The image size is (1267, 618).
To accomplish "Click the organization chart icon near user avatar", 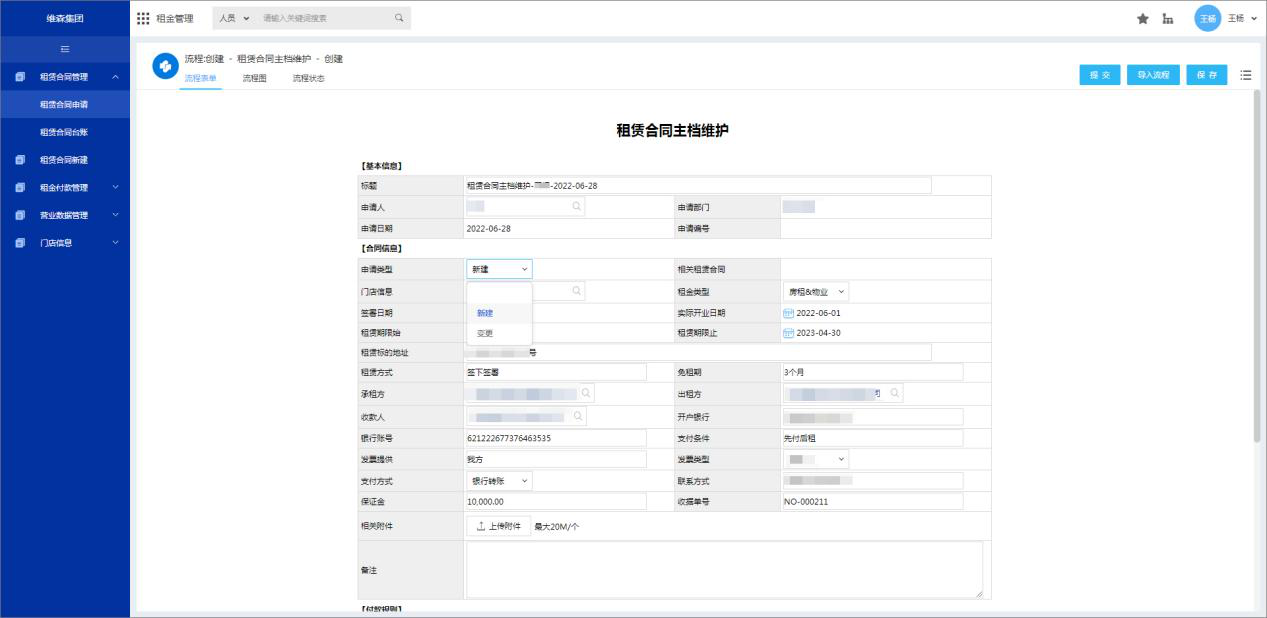I will [1168, 17].
